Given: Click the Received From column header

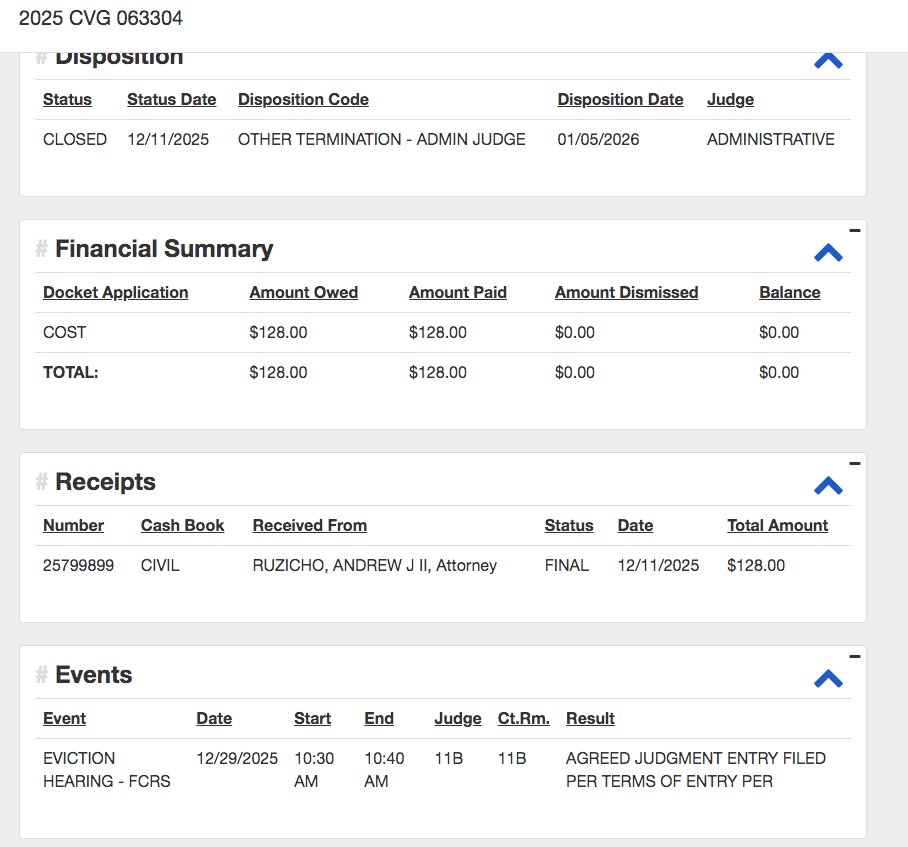Looking at the screenshot, I should [x=309, y=526].
